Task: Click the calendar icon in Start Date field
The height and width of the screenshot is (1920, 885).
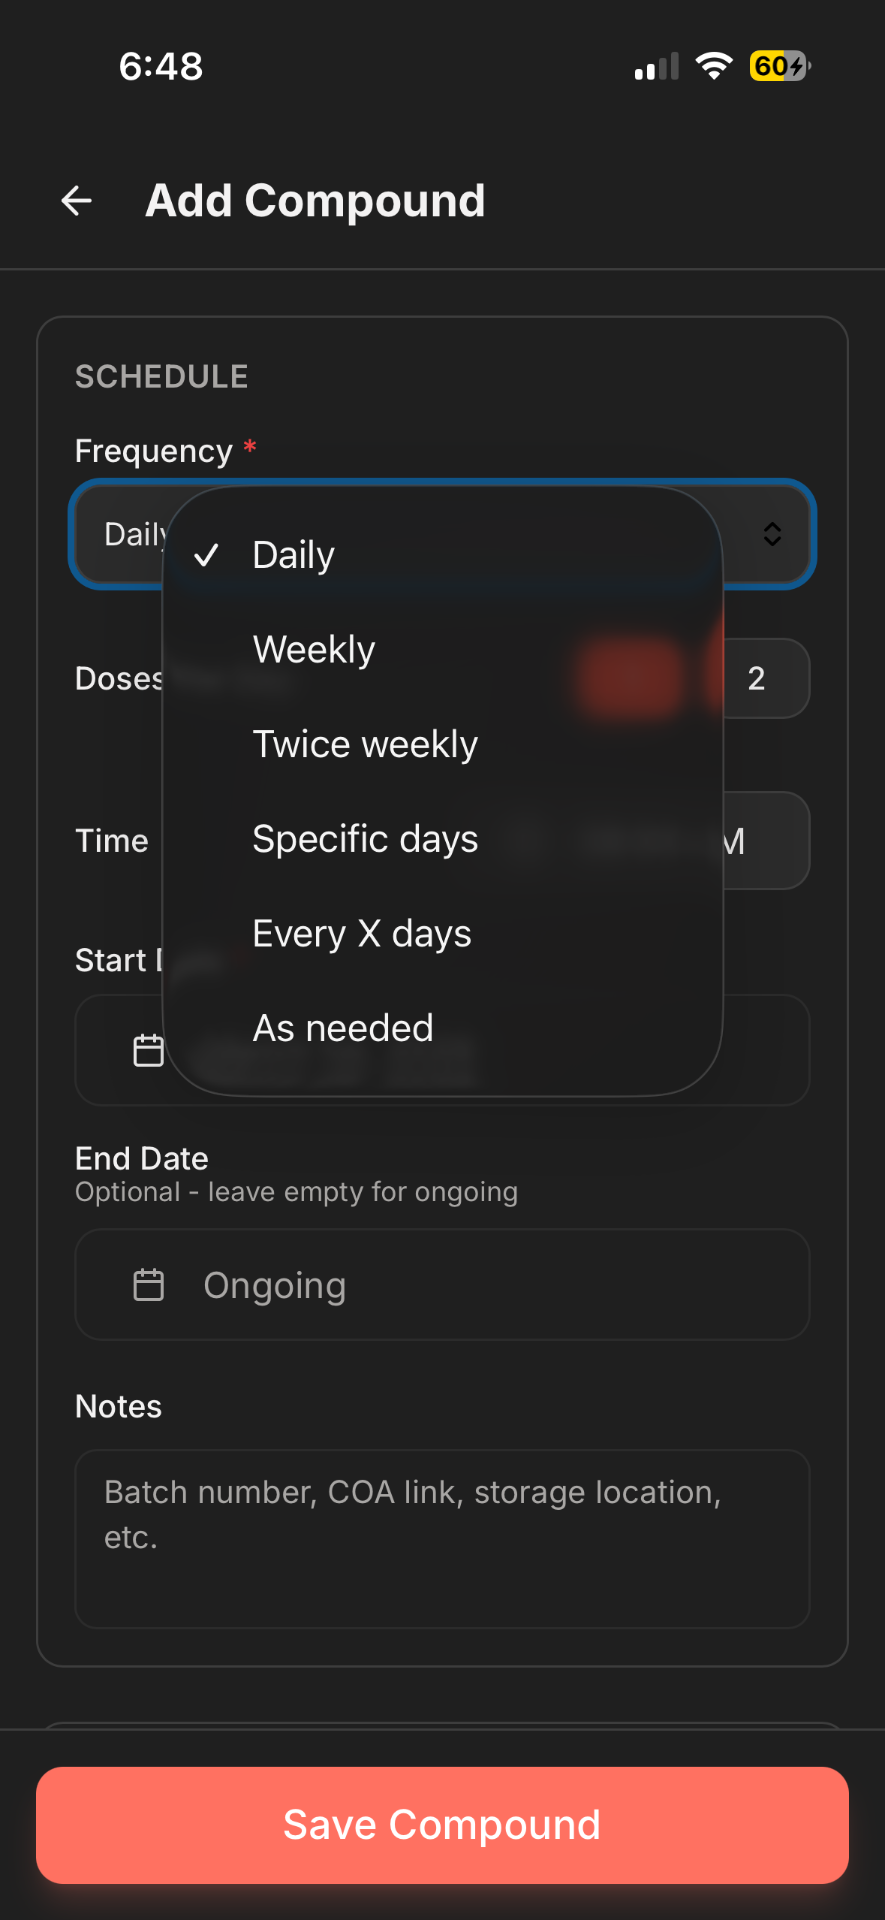Action: coord(148,1049)
